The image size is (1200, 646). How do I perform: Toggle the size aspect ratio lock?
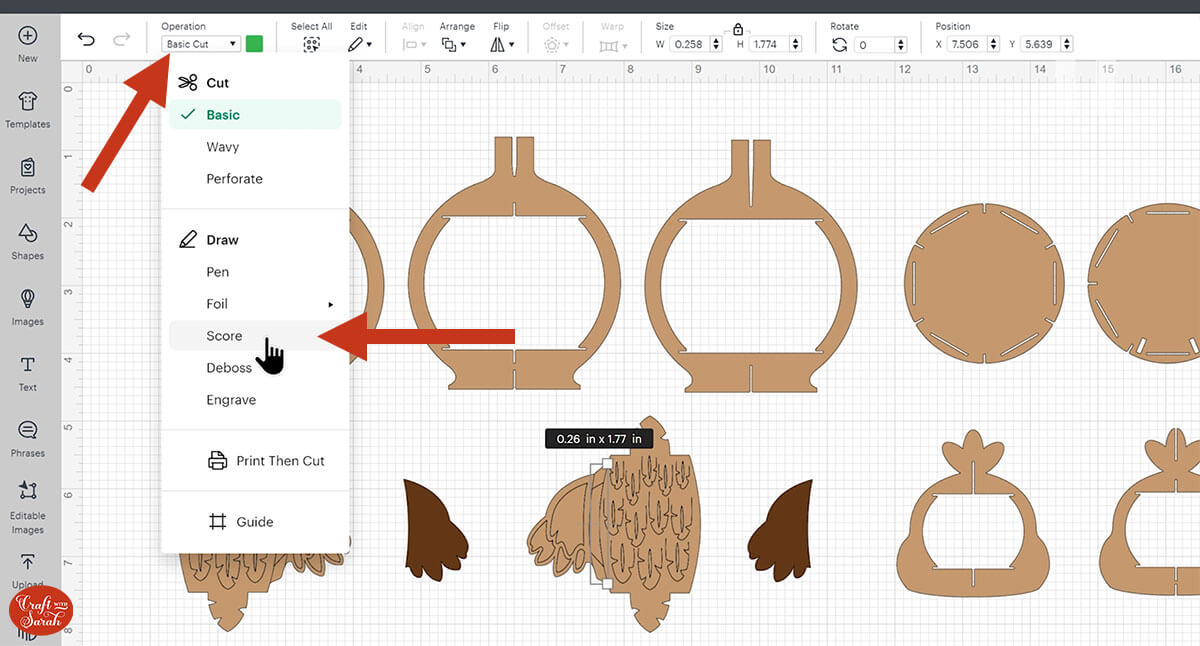point(738,29)
